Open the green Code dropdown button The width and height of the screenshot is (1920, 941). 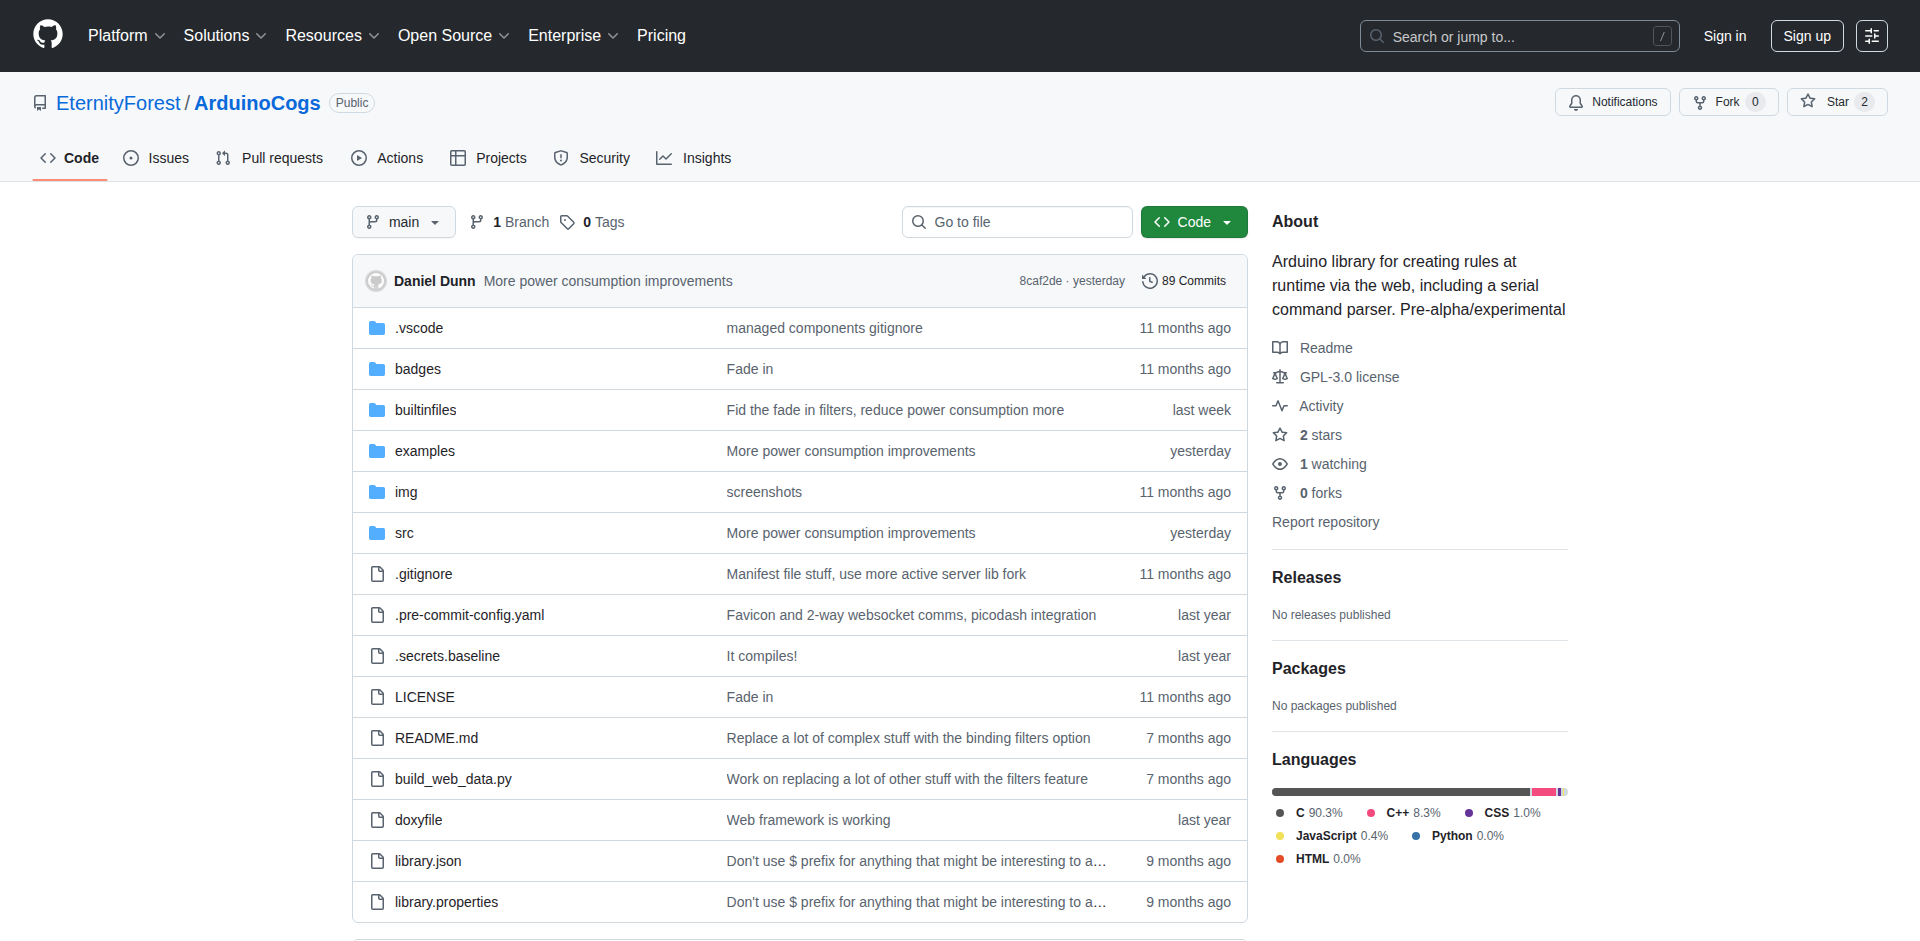pyautogui.click(x=1194, y=222)
